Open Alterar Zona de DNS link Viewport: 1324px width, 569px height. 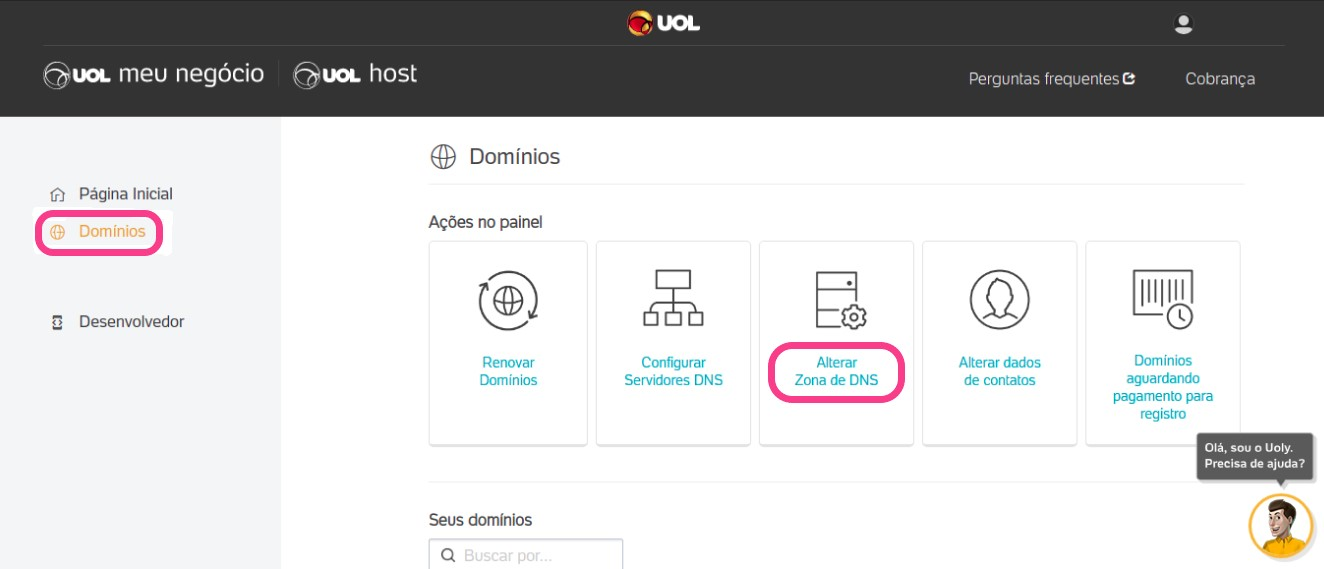click(836, 371)
